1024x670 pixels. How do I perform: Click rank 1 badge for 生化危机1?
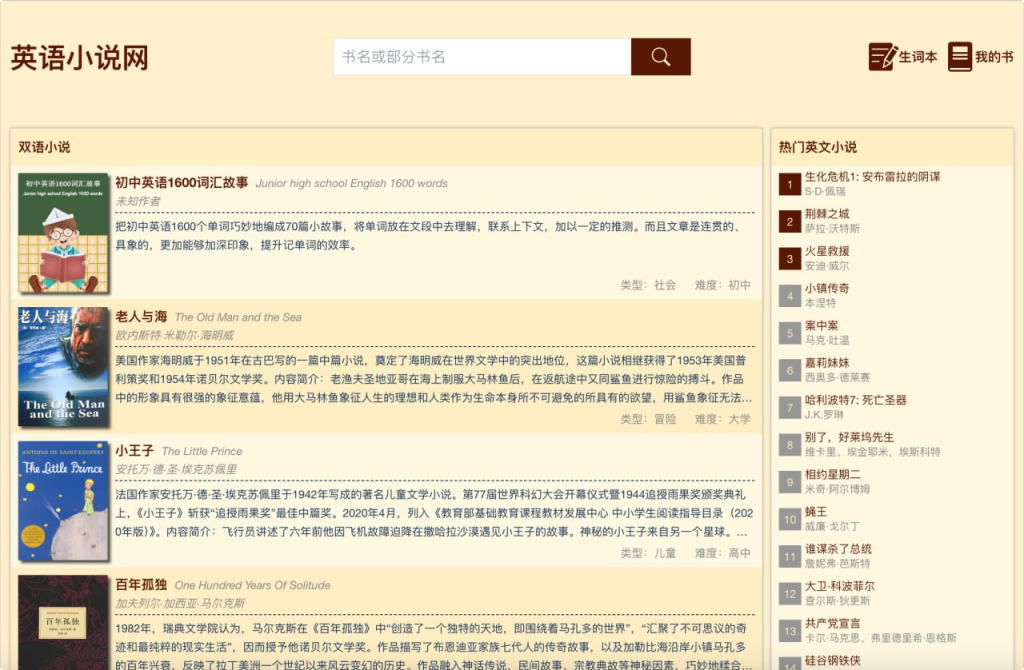pos(789,185)
